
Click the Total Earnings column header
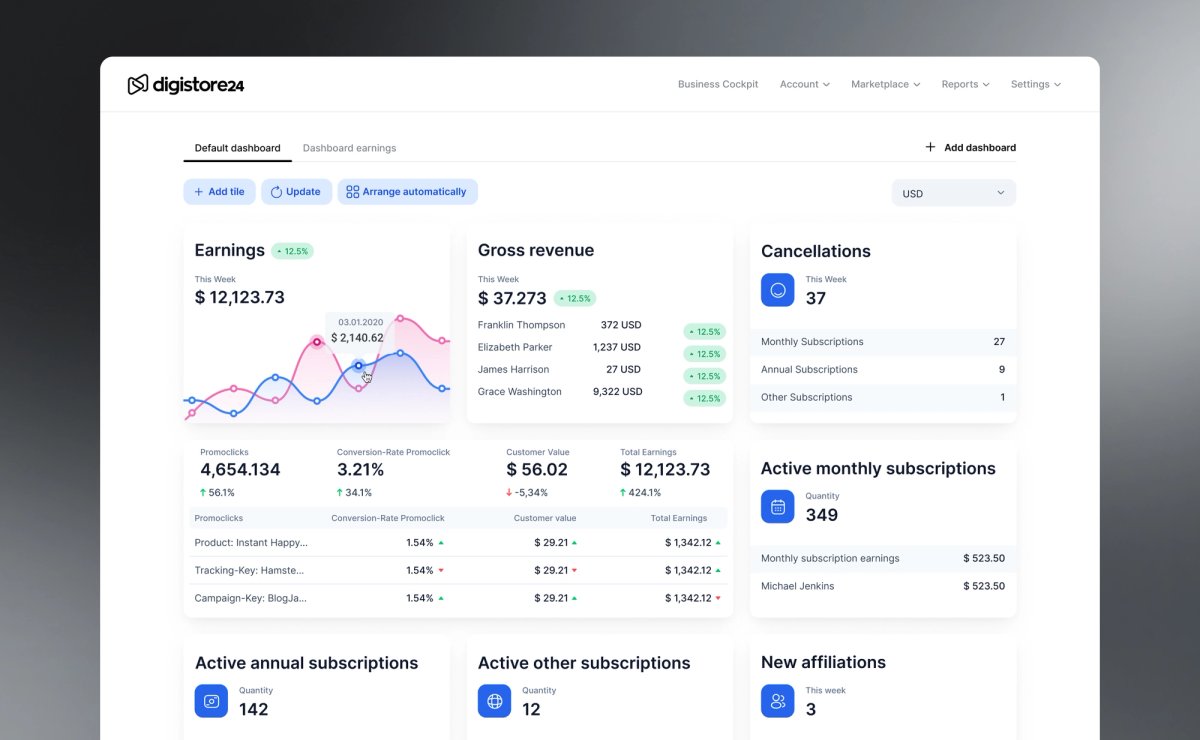pos(679,518)
